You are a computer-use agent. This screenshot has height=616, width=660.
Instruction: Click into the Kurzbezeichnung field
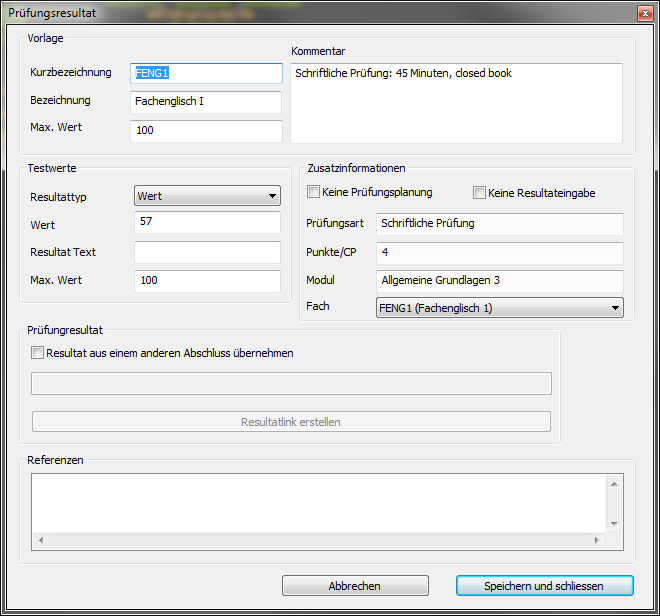(x=206, y=73)
